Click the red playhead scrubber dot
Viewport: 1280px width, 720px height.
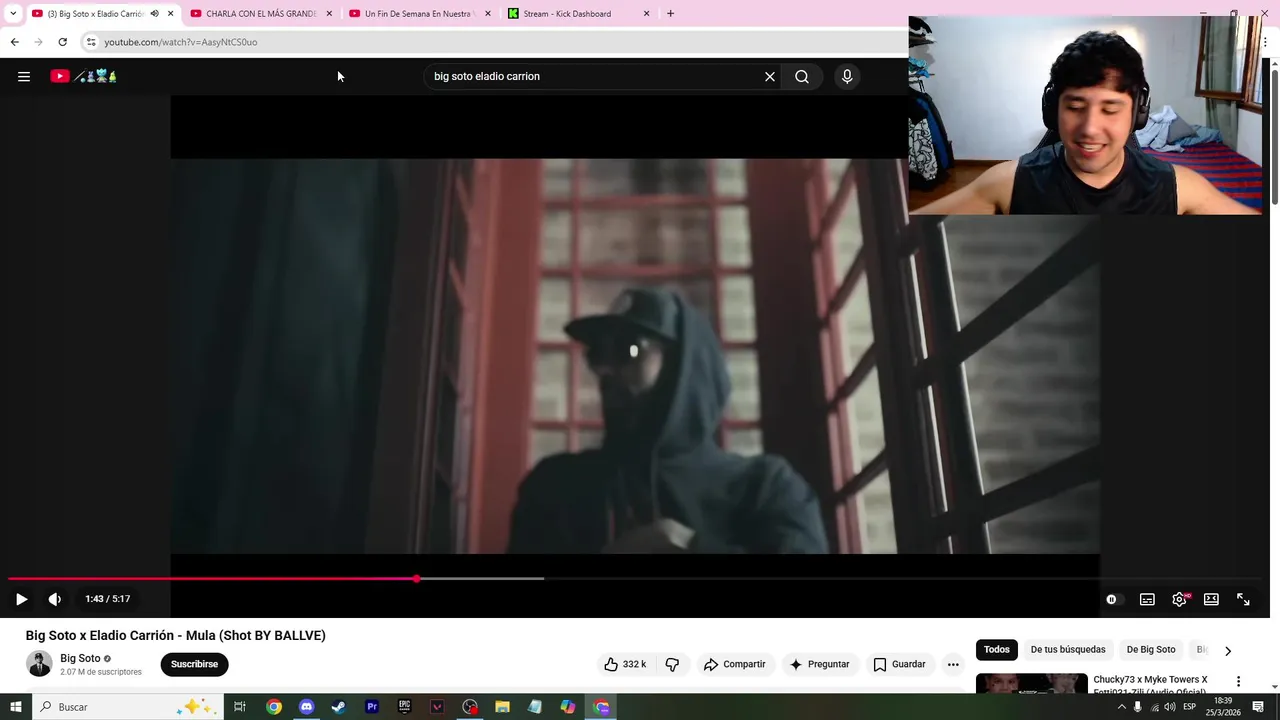tap(416, 579)
